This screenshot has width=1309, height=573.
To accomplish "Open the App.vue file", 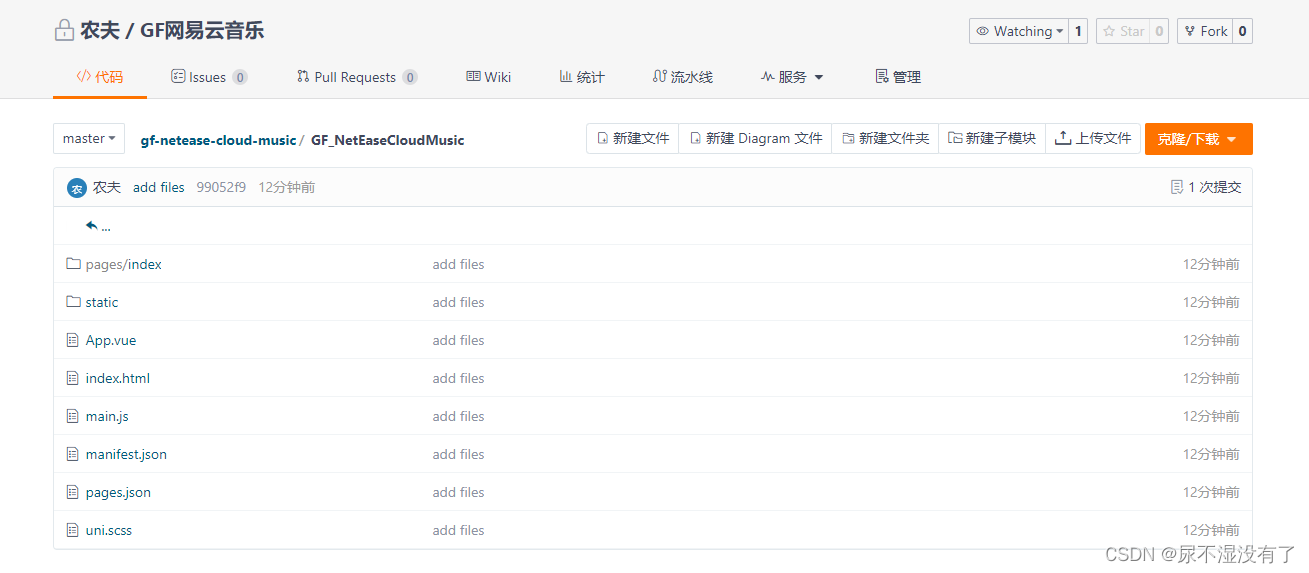I will click(x=111, y=340).
